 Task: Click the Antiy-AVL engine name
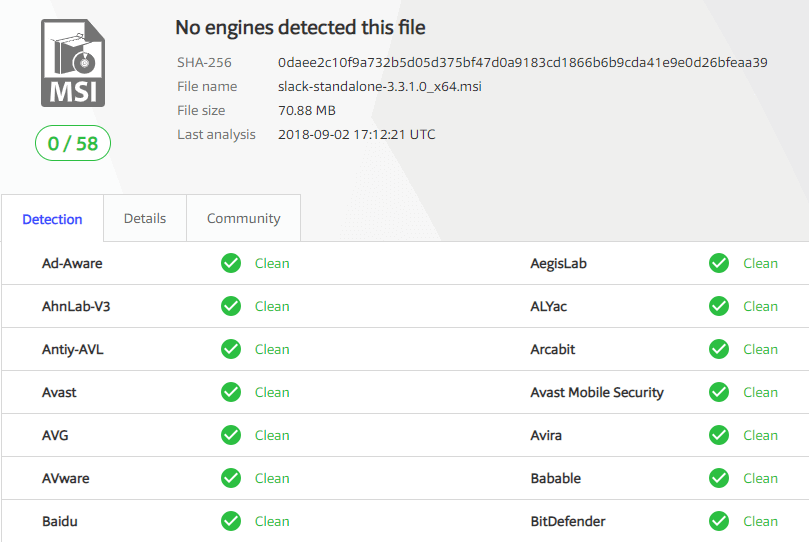point(73,349)
